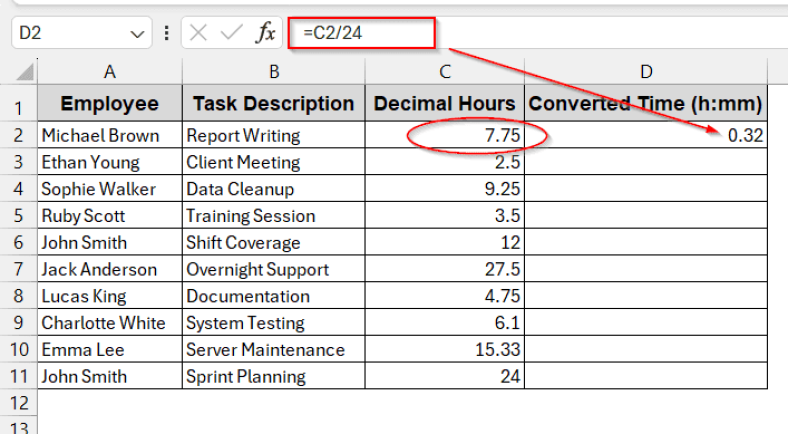Click the Cancel (X) formula icon

coord(198,33)
